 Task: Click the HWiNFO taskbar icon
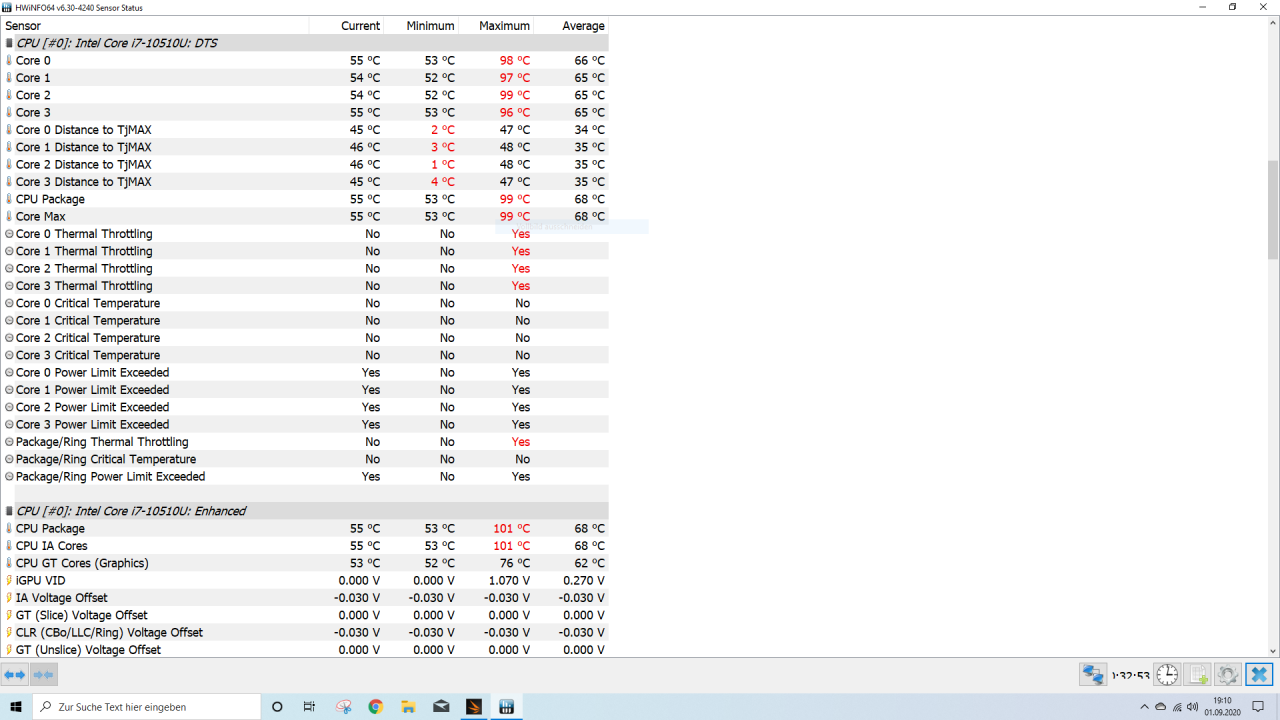pyautogui.click(x=506, y=707)
